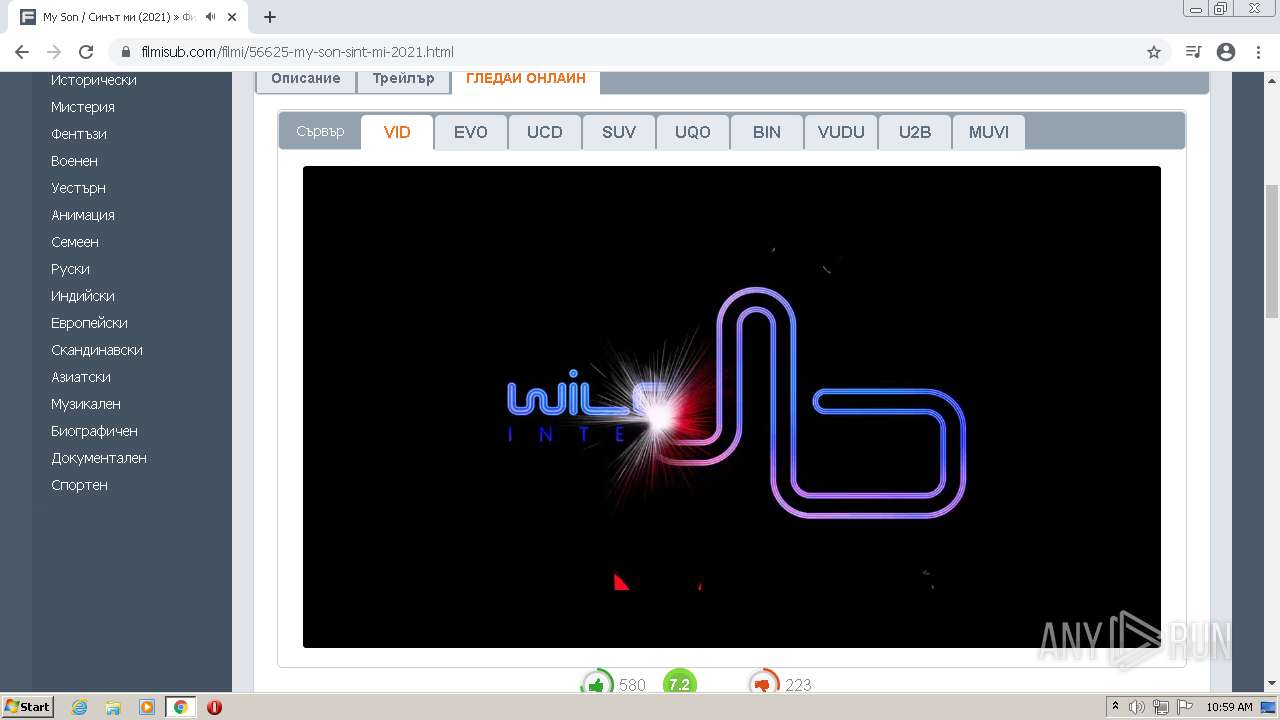Reload the filmisub page

click(x=86, y=52)
